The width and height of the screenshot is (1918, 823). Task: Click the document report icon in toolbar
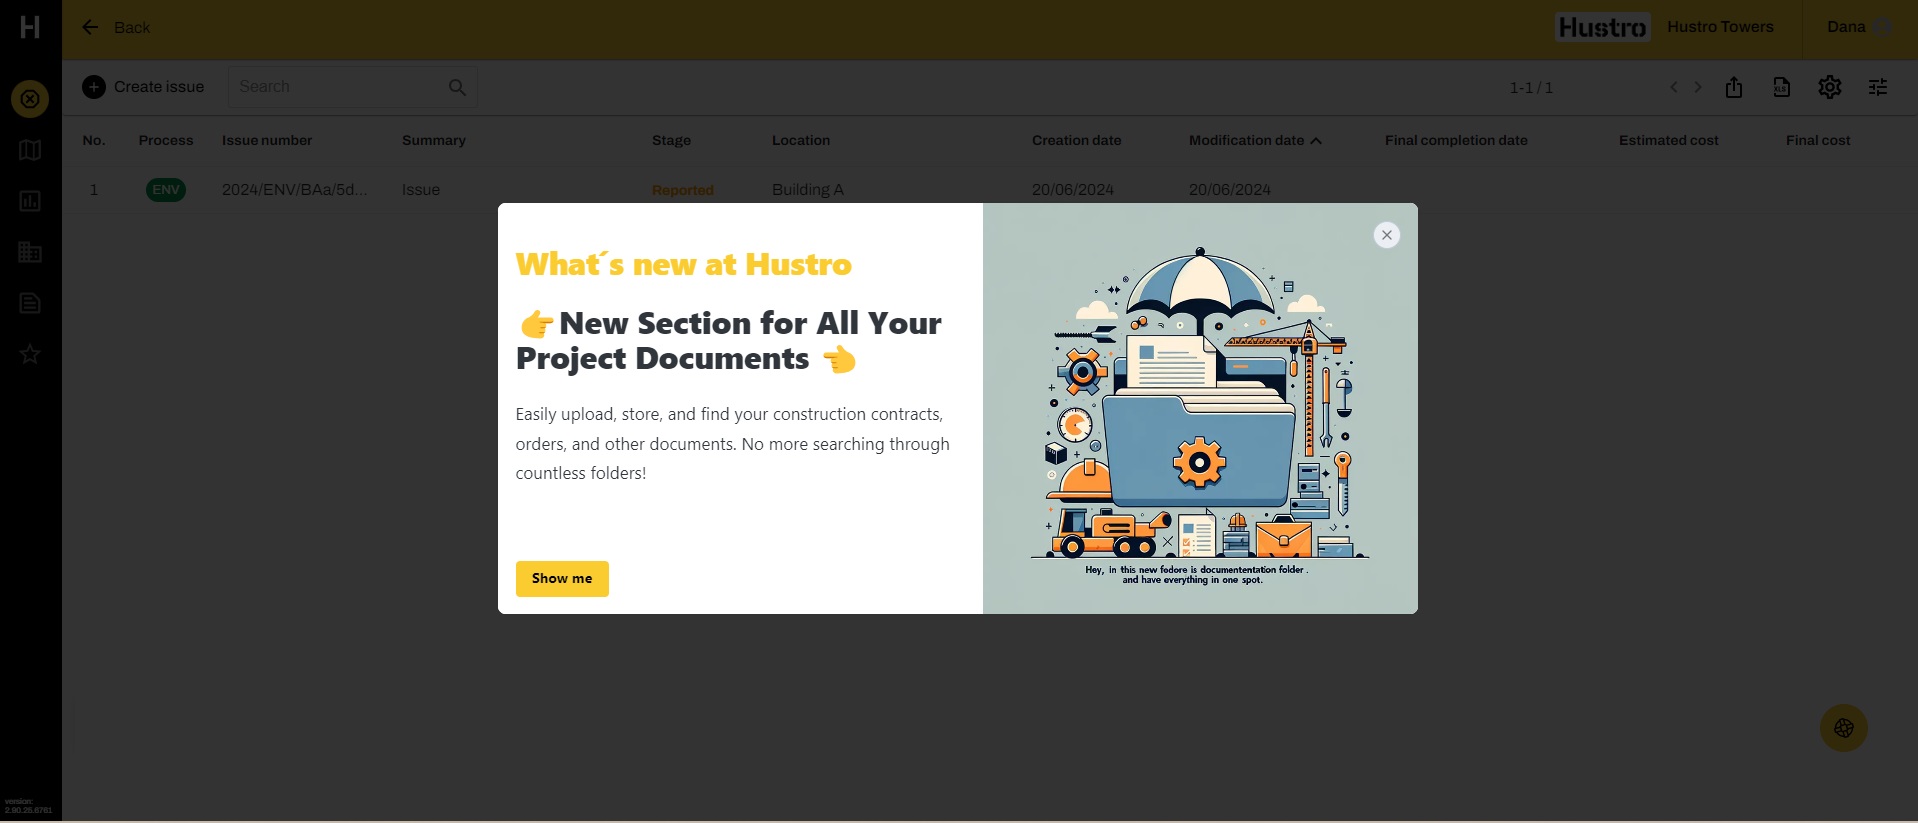(x=1781, y=87)
